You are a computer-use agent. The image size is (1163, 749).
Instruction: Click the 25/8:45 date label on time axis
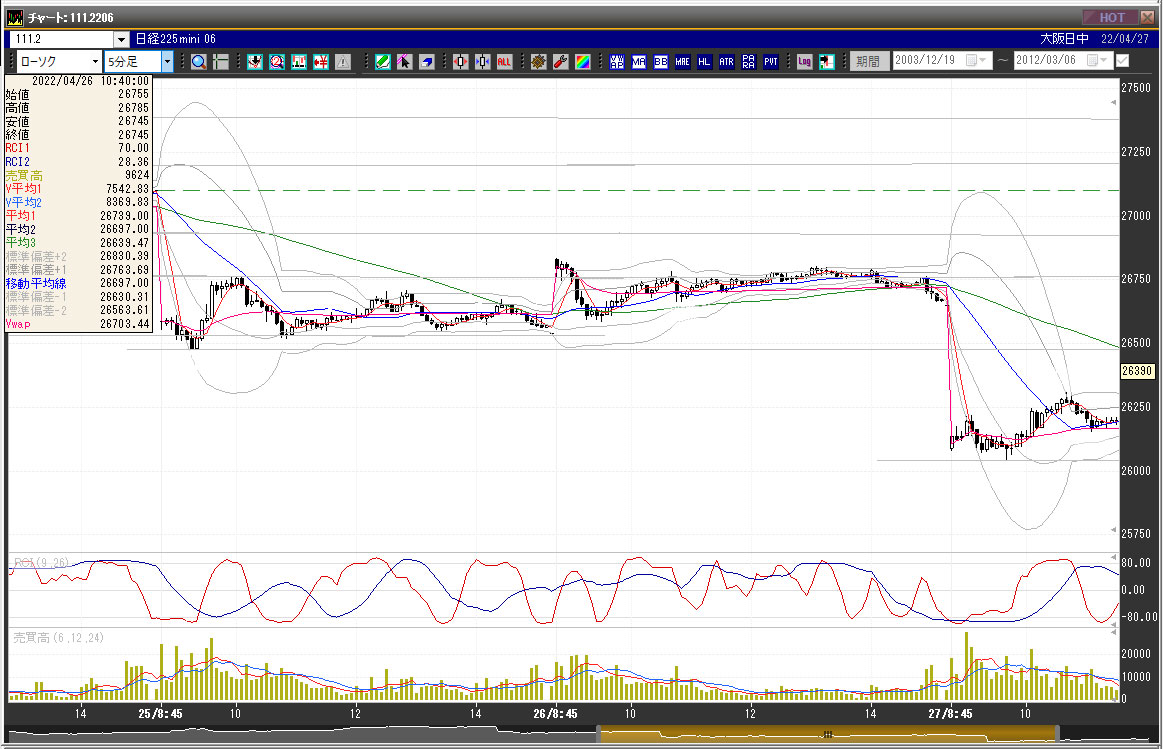[160, 713]
